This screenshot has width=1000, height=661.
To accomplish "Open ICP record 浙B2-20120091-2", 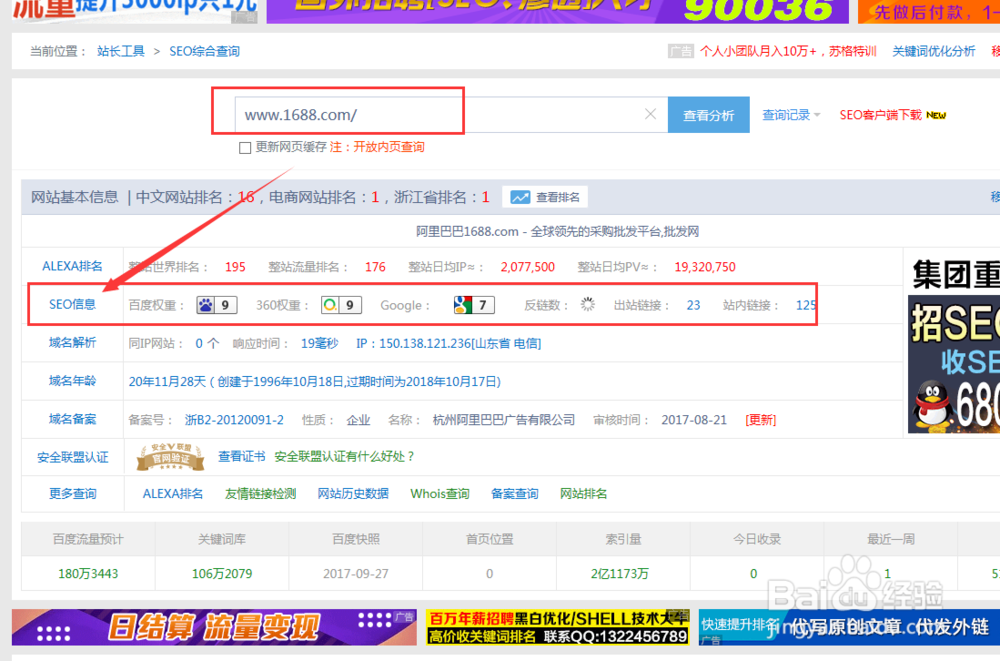I will click(x=234, y=420).
